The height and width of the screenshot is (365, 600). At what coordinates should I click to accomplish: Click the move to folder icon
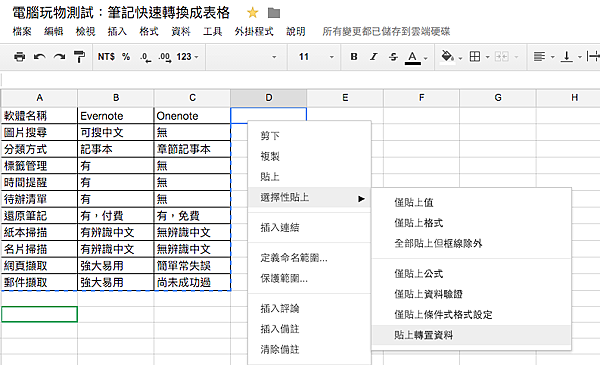(x=274, y=13)
